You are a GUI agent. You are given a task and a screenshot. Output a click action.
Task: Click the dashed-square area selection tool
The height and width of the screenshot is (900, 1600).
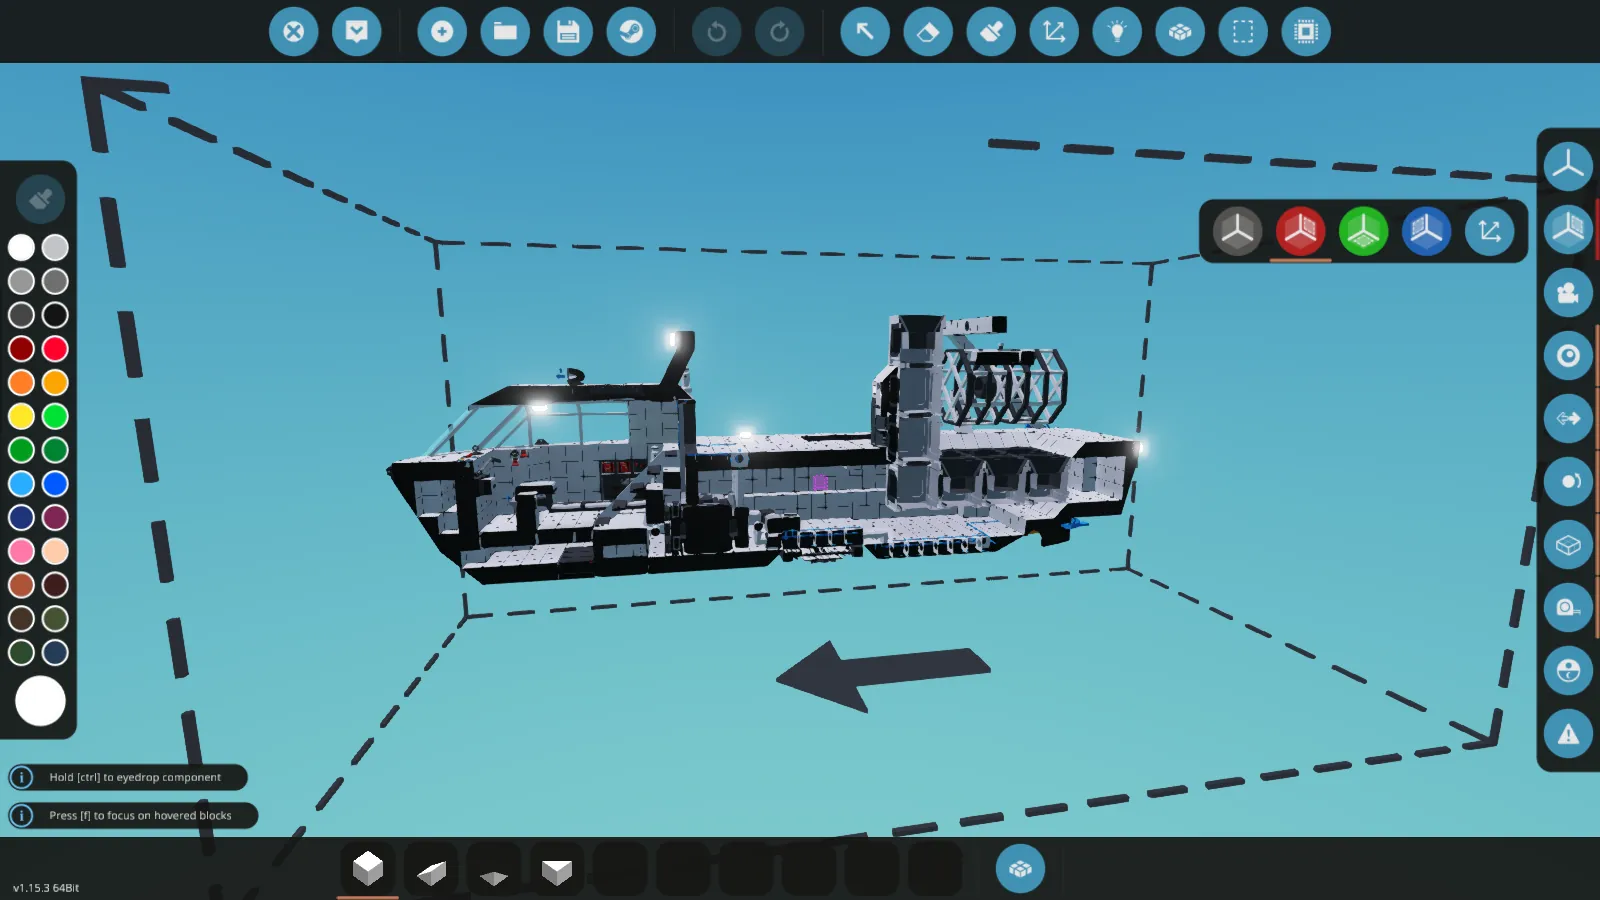(x=1243, y=32)
